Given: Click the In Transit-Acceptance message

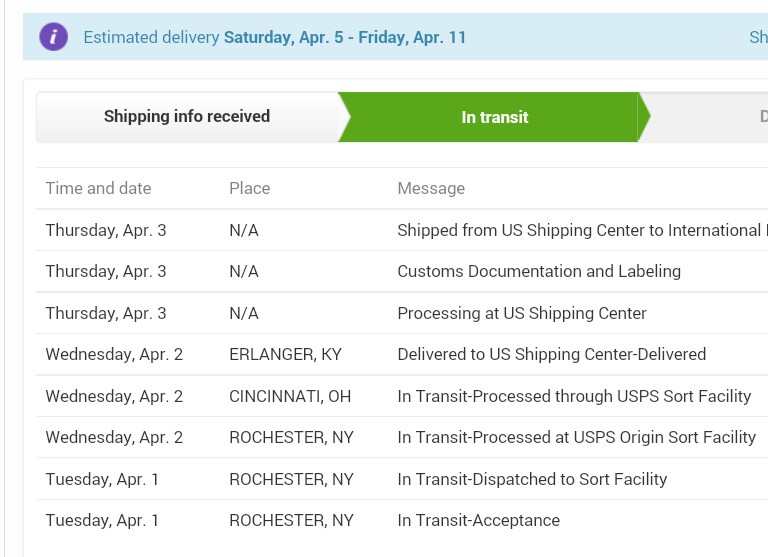Looking at the screenshot, I should (x=478, y=520).
